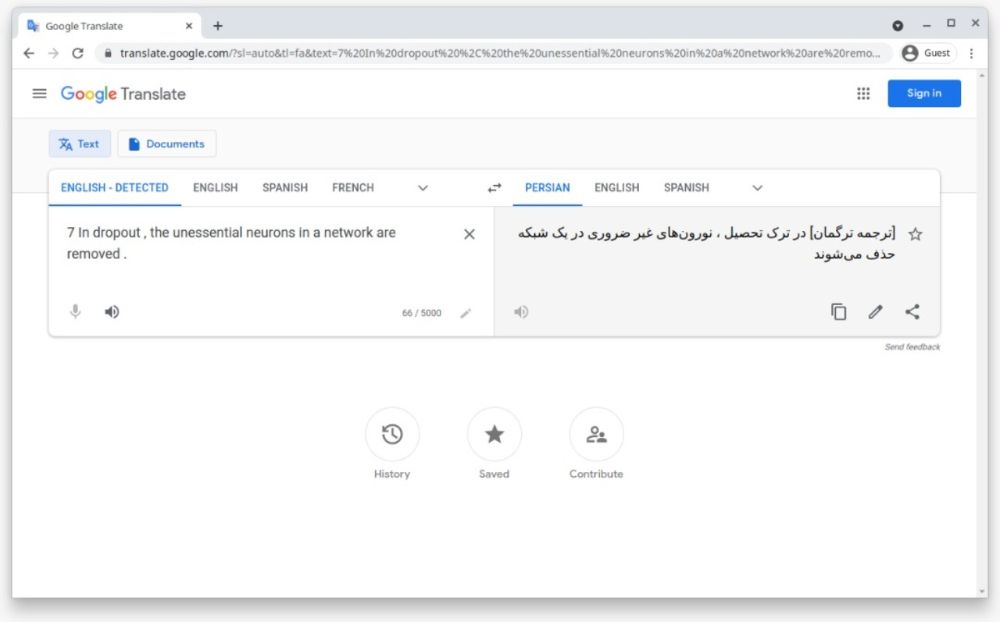The image size is (1000, 622).
Task: Select English as target language
Action: pos(617,188)
